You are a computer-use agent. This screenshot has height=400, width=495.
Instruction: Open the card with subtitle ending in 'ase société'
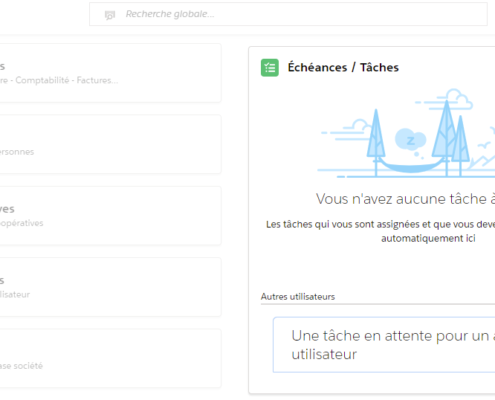pos(110,358)
